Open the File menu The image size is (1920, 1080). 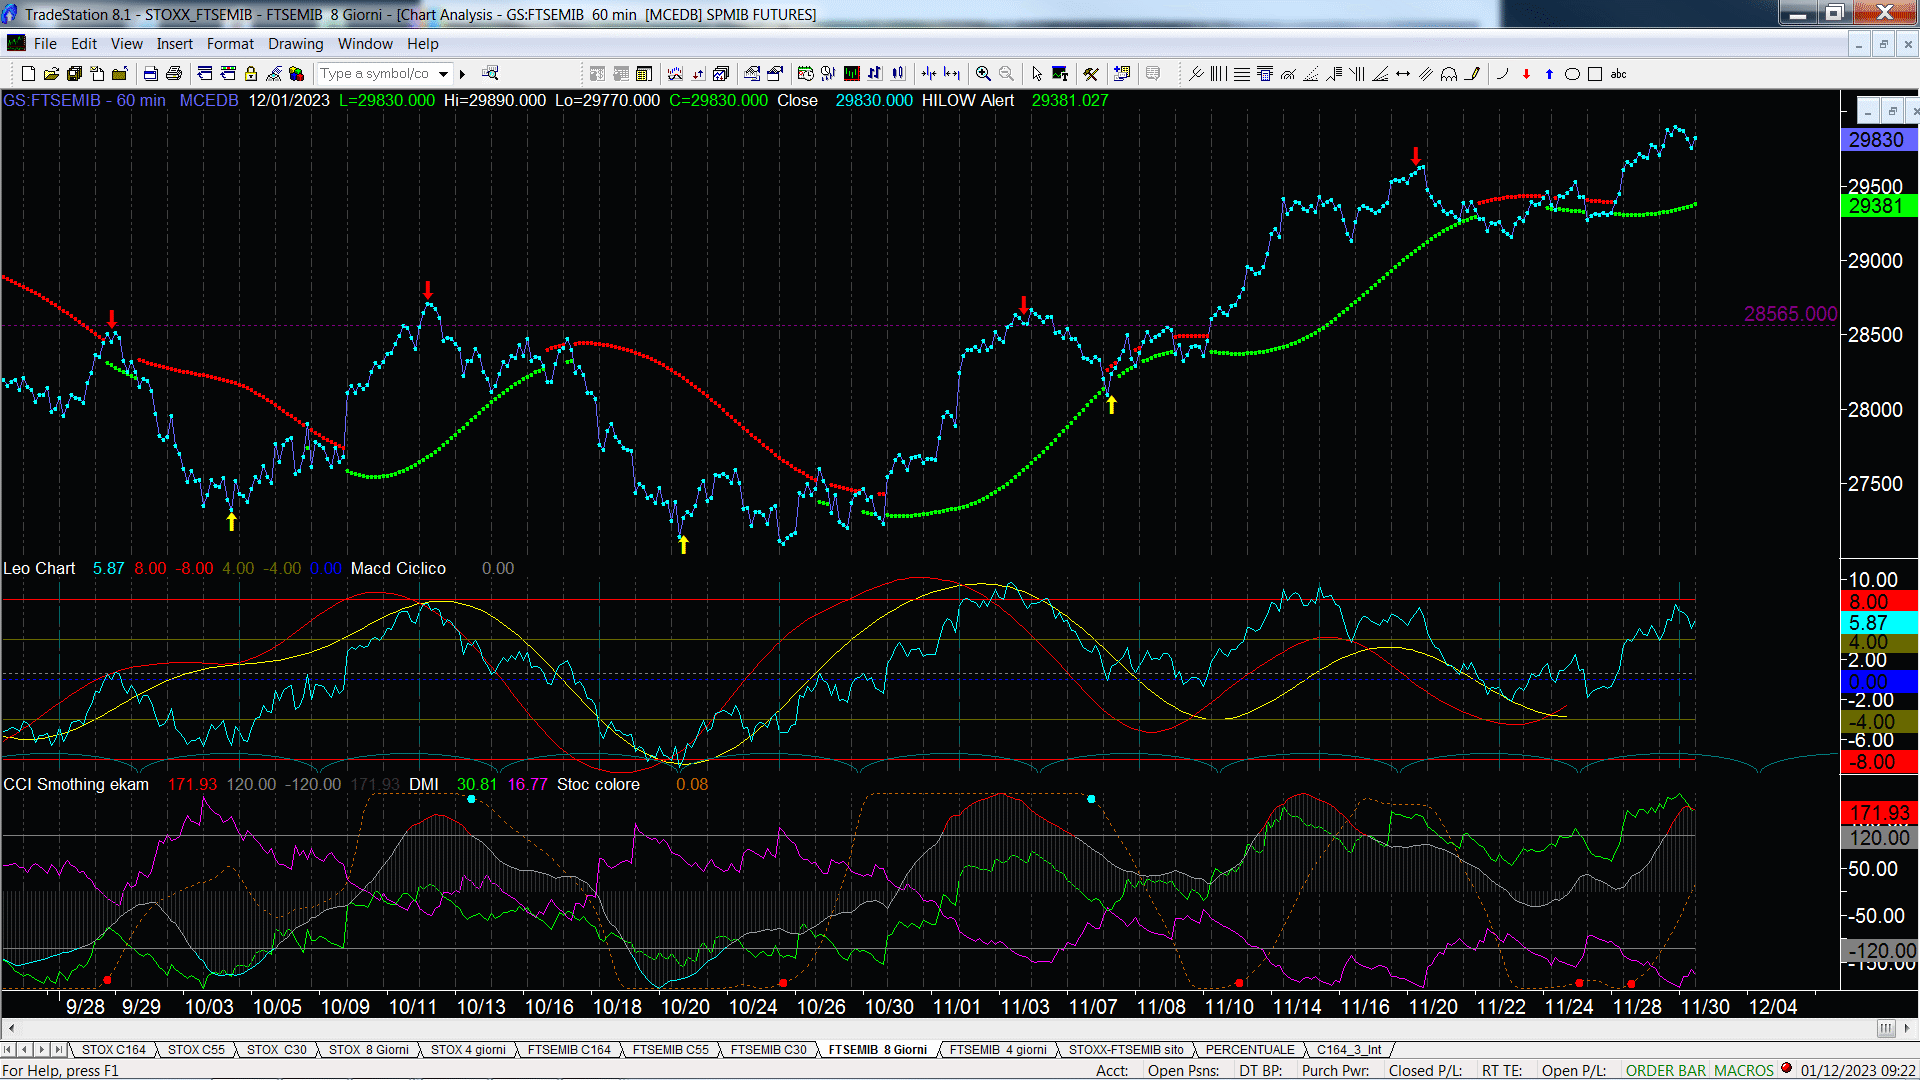point(45,44)
